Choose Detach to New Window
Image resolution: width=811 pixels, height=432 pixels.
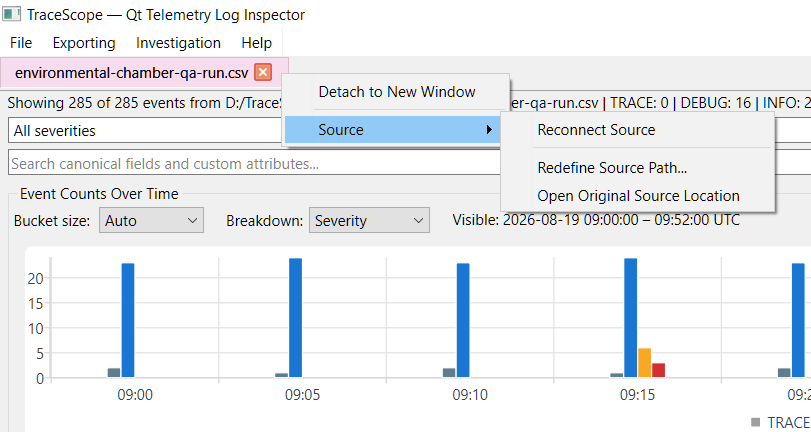(396, 92)
